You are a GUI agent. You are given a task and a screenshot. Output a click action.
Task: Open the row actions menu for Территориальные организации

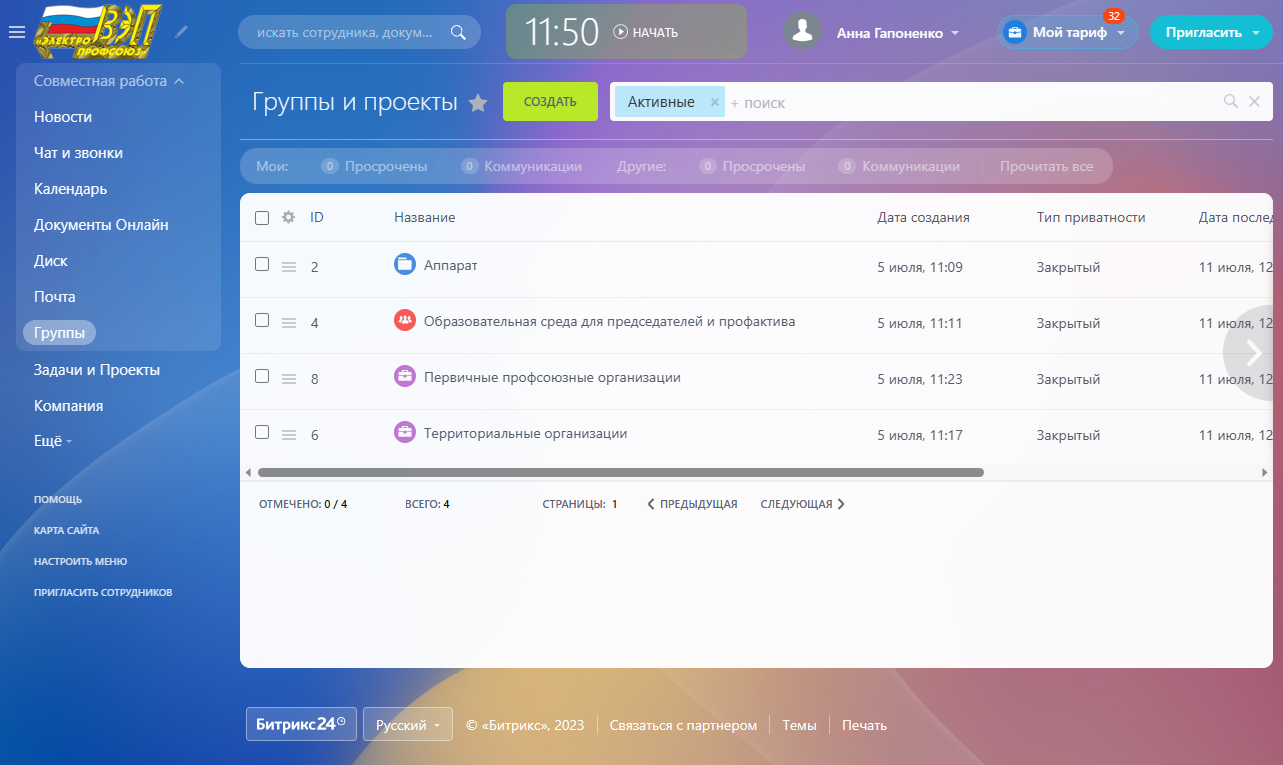pos(289,435)
